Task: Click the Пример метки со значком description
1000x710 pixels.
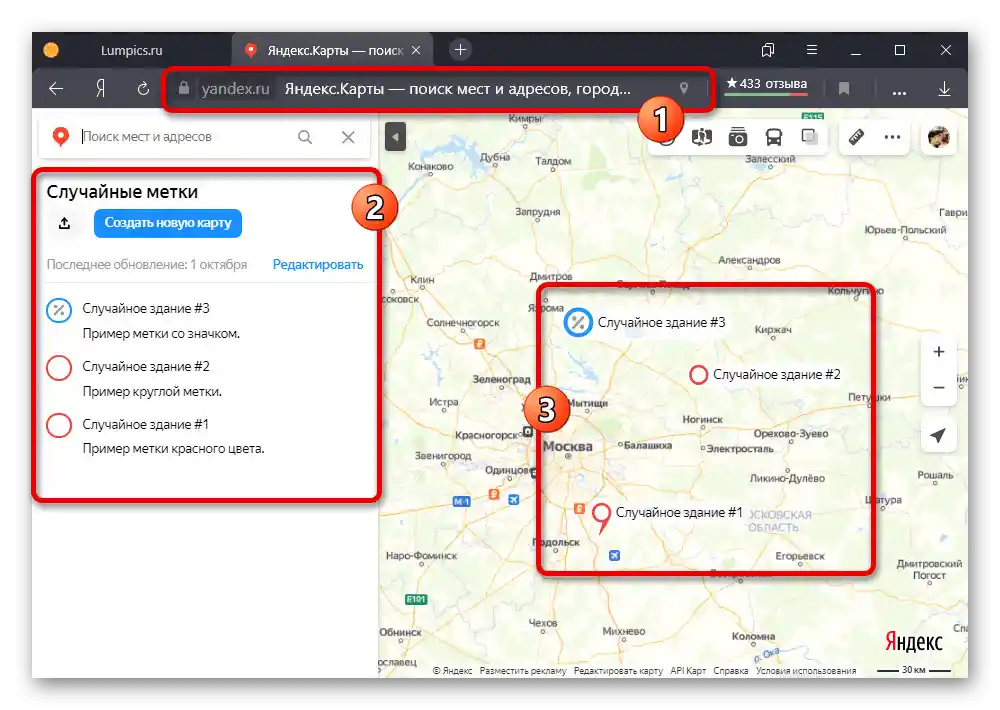Action: 161,334
